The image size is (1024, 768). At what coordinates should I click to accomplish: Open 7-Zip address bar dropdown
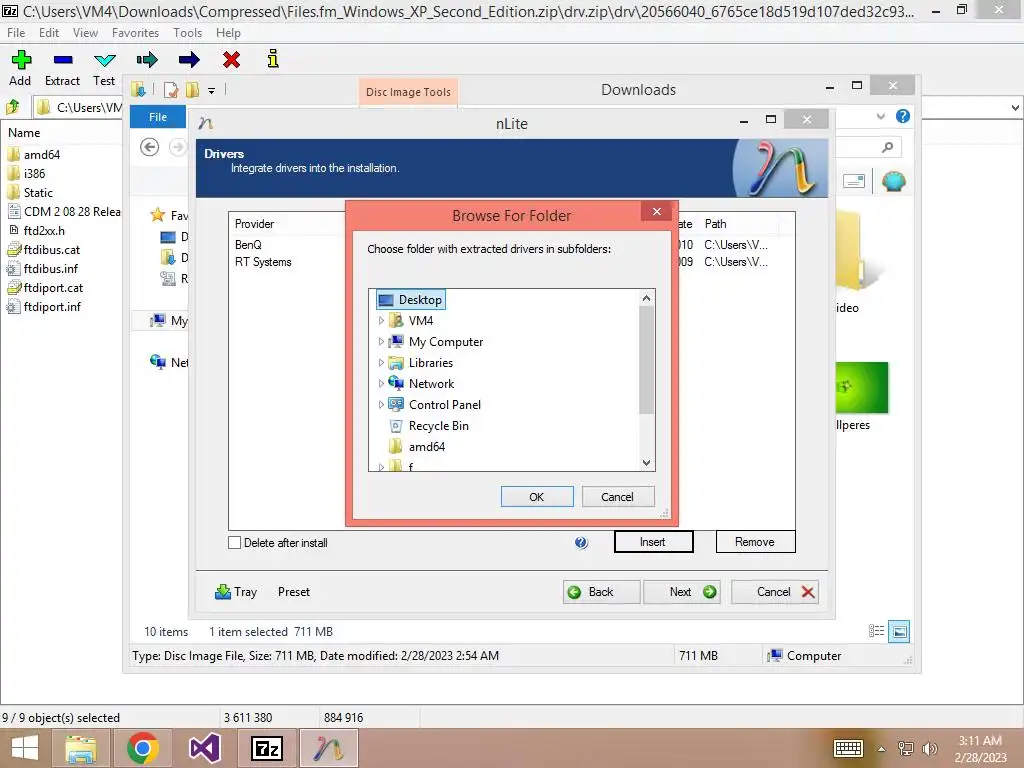[x=1016, y=107]
